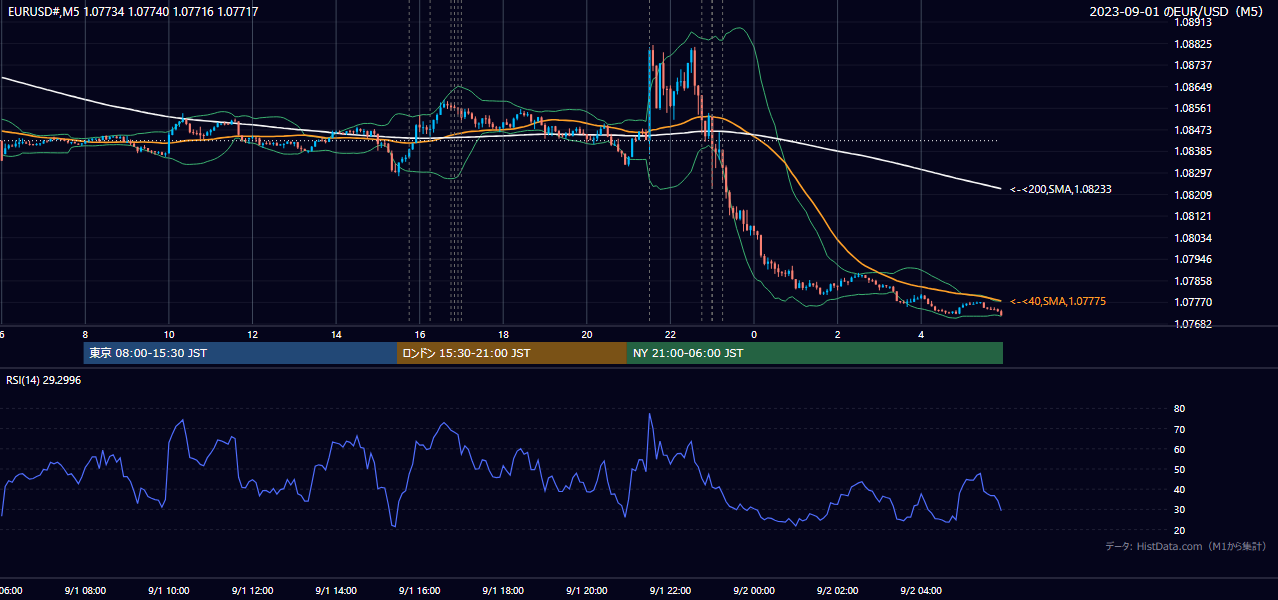1278x600 pixels.
Task: Click hour 14 on the price chart time axis
Action: tap(337, 334)
